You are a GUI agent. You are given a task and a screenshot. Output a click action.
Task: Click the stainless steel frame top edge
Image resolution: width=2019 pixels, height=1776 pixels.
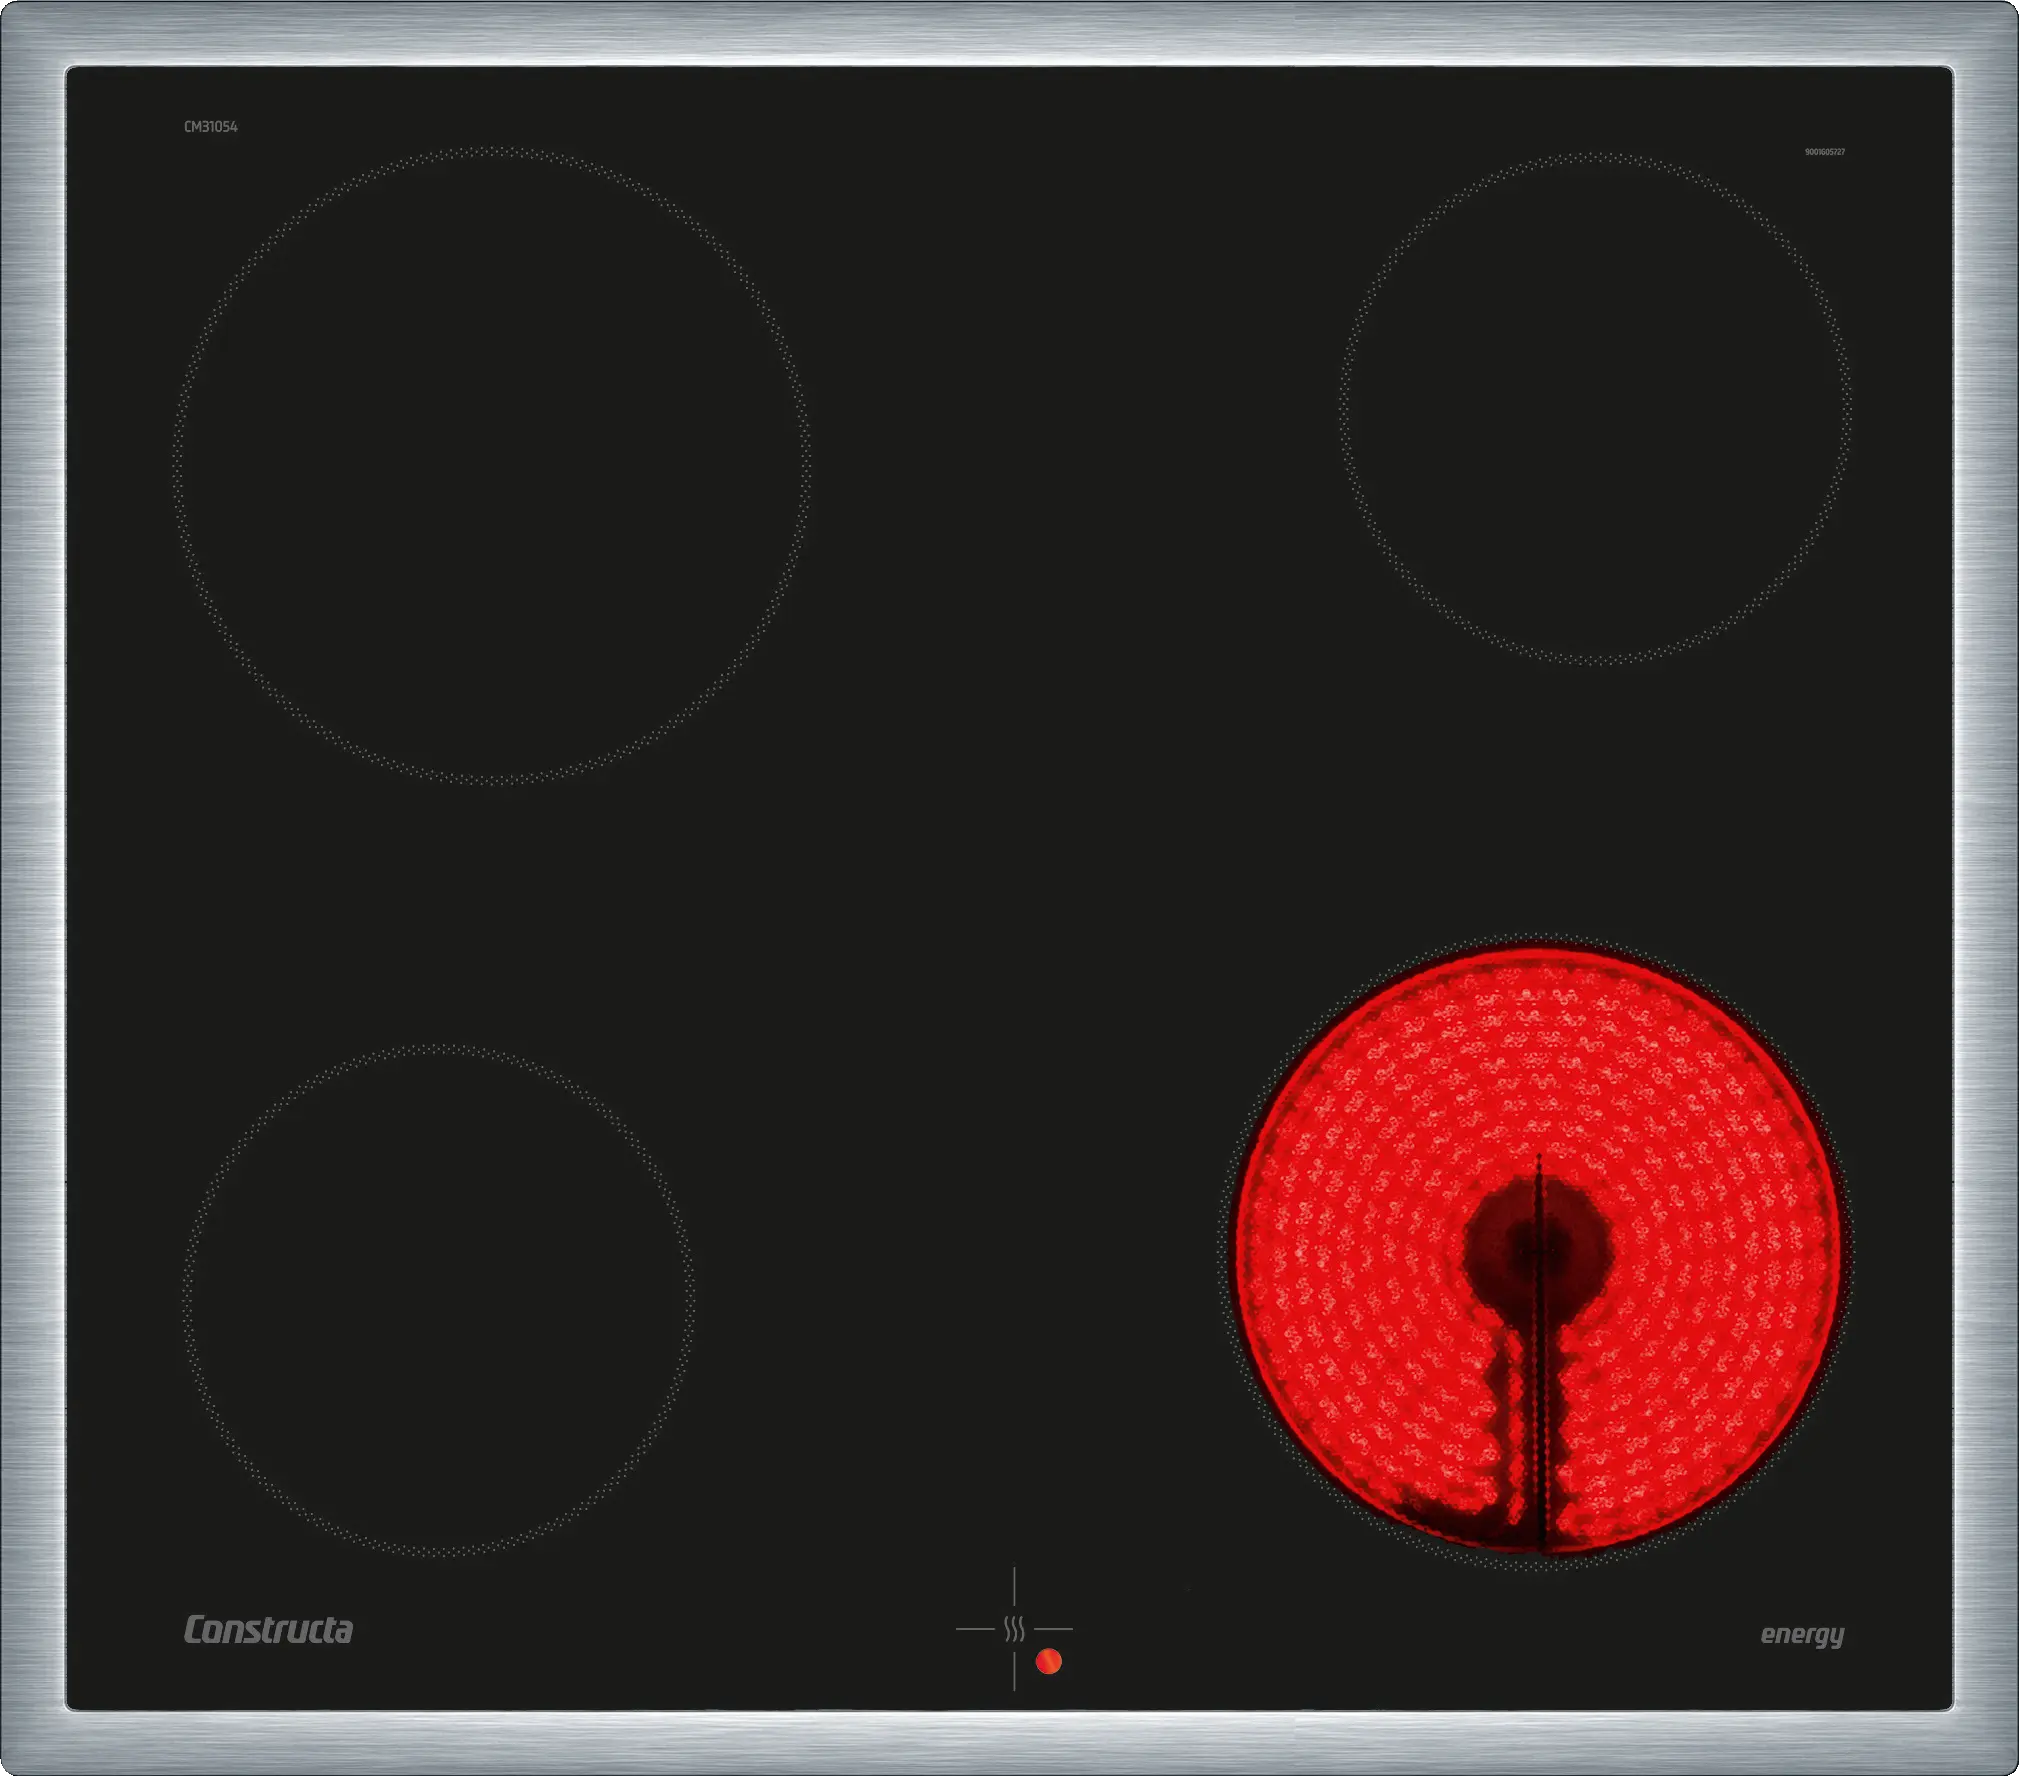[x=1009, y=33]
